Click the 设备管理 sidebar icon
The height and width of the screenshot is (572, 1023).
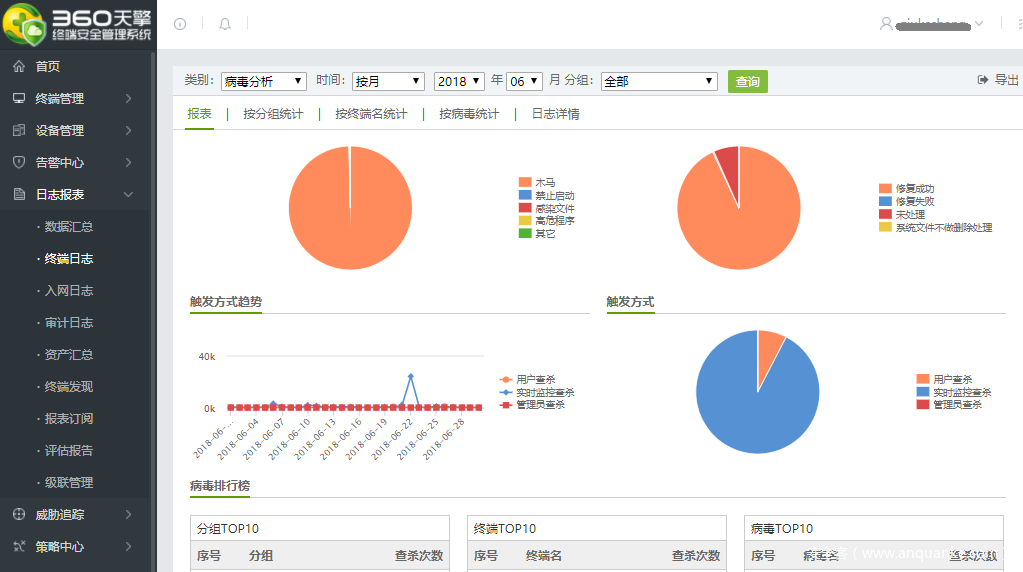click(18, 130)
